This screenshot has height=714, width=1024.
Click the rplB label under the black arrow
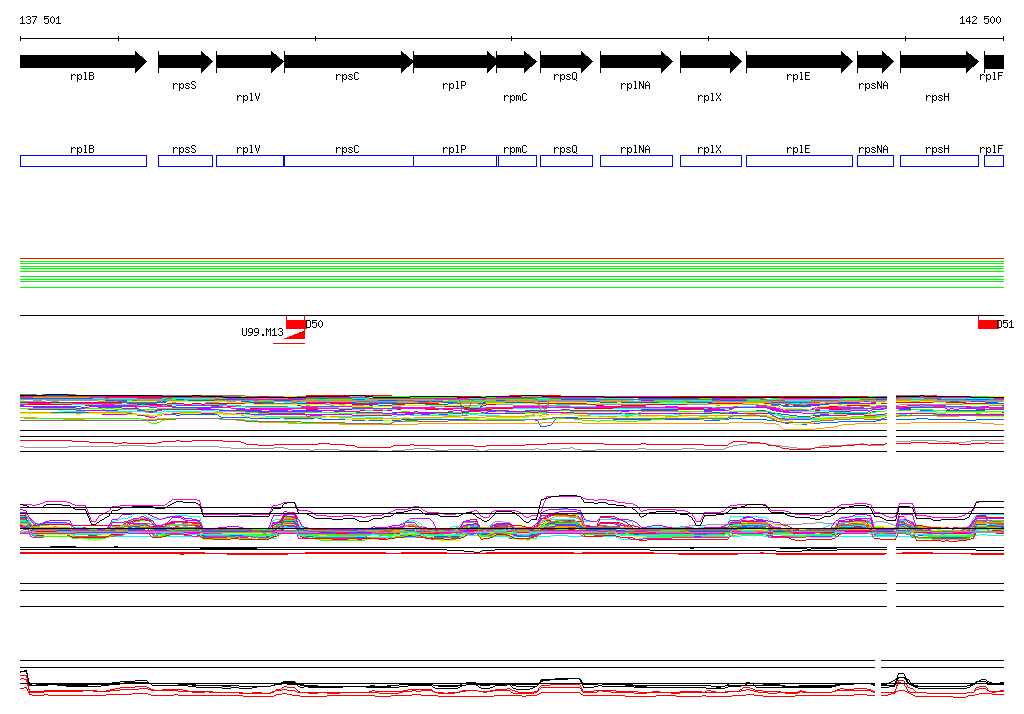82,76
